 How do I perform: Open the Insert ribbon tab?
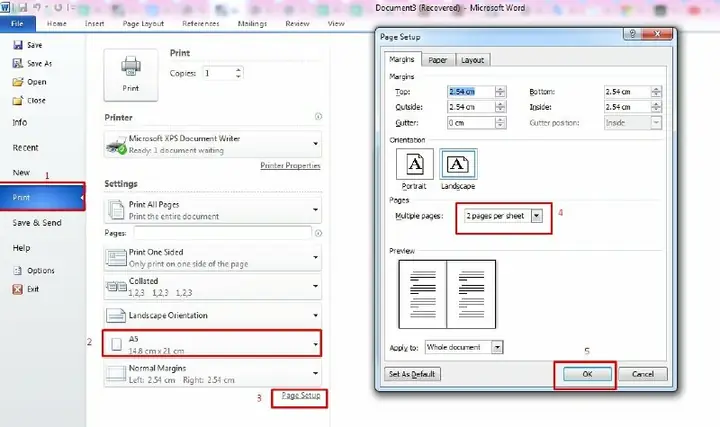pyautogui.click(x=94, y=23)
